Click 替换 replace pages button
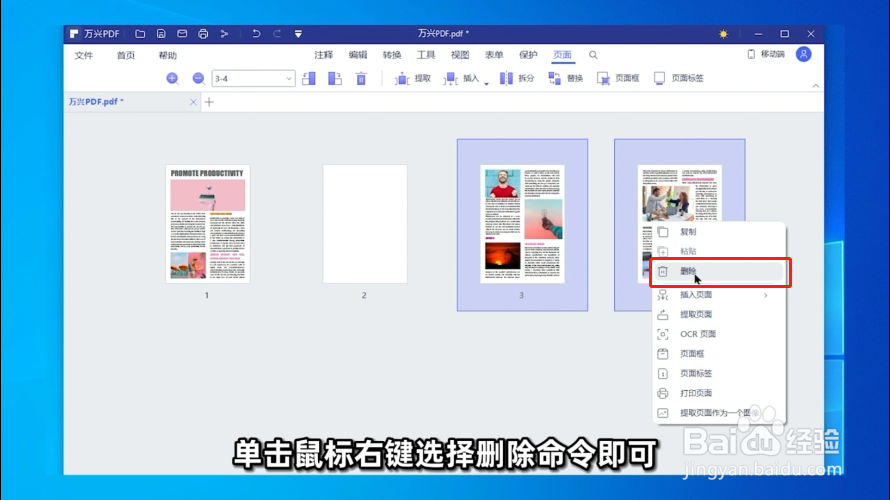Screen dimensions: 890x500 tap(565, 78)
